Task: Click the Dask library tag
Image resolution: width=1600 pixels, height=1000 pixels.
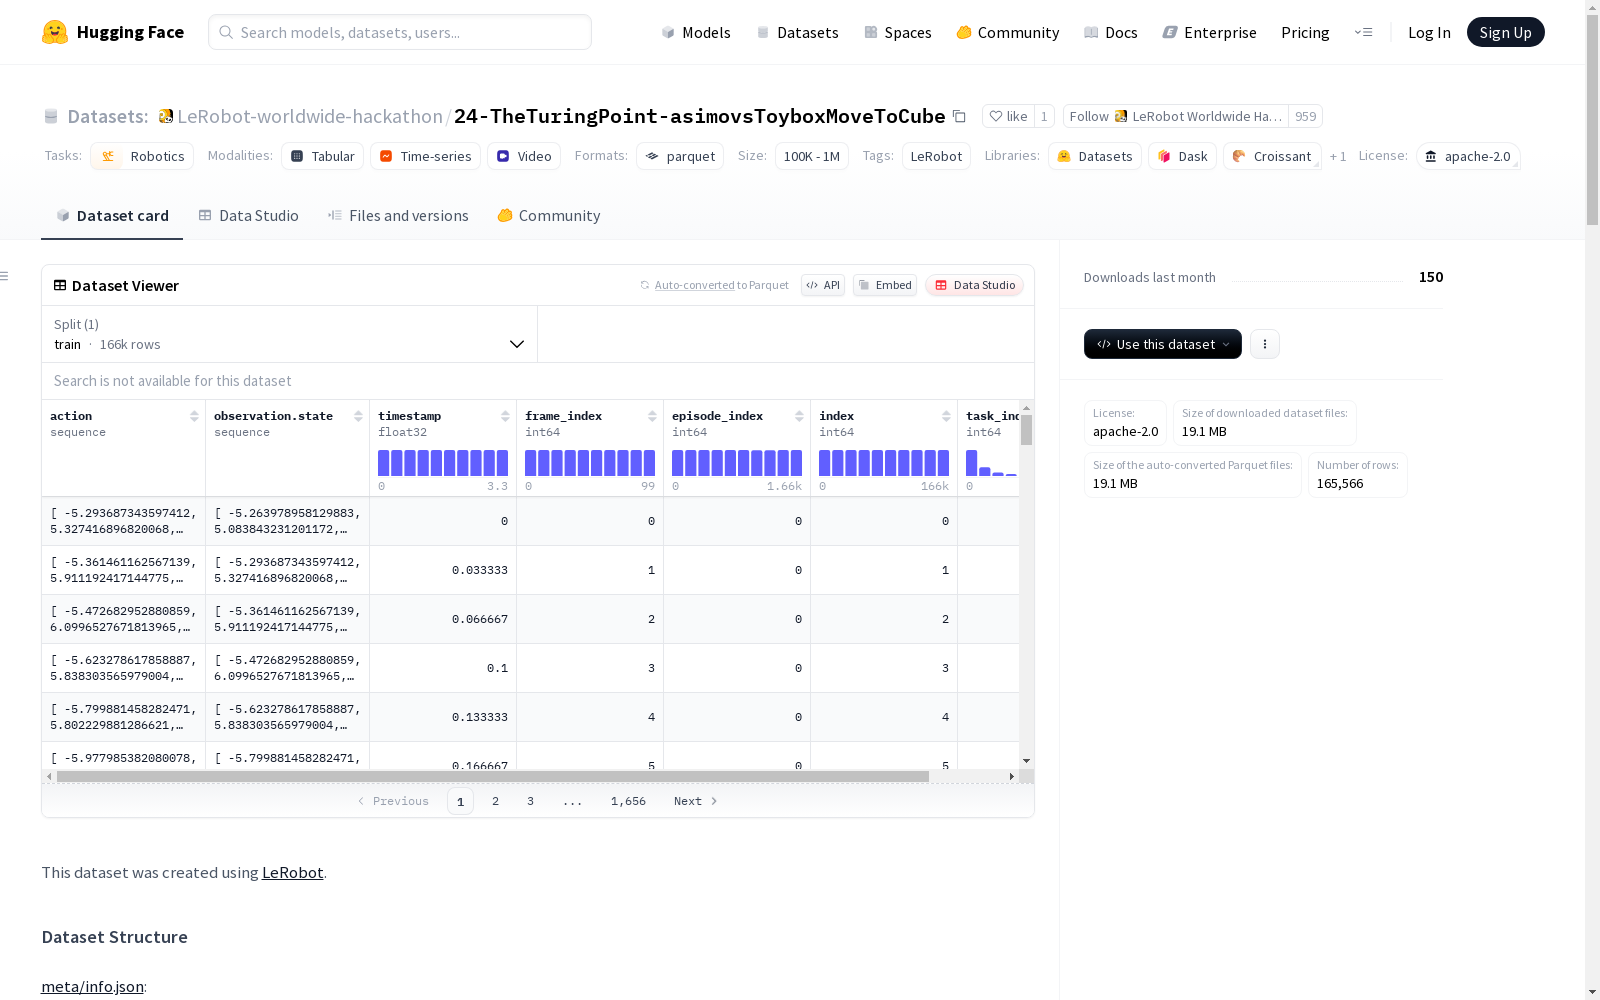Action: 1182,156
